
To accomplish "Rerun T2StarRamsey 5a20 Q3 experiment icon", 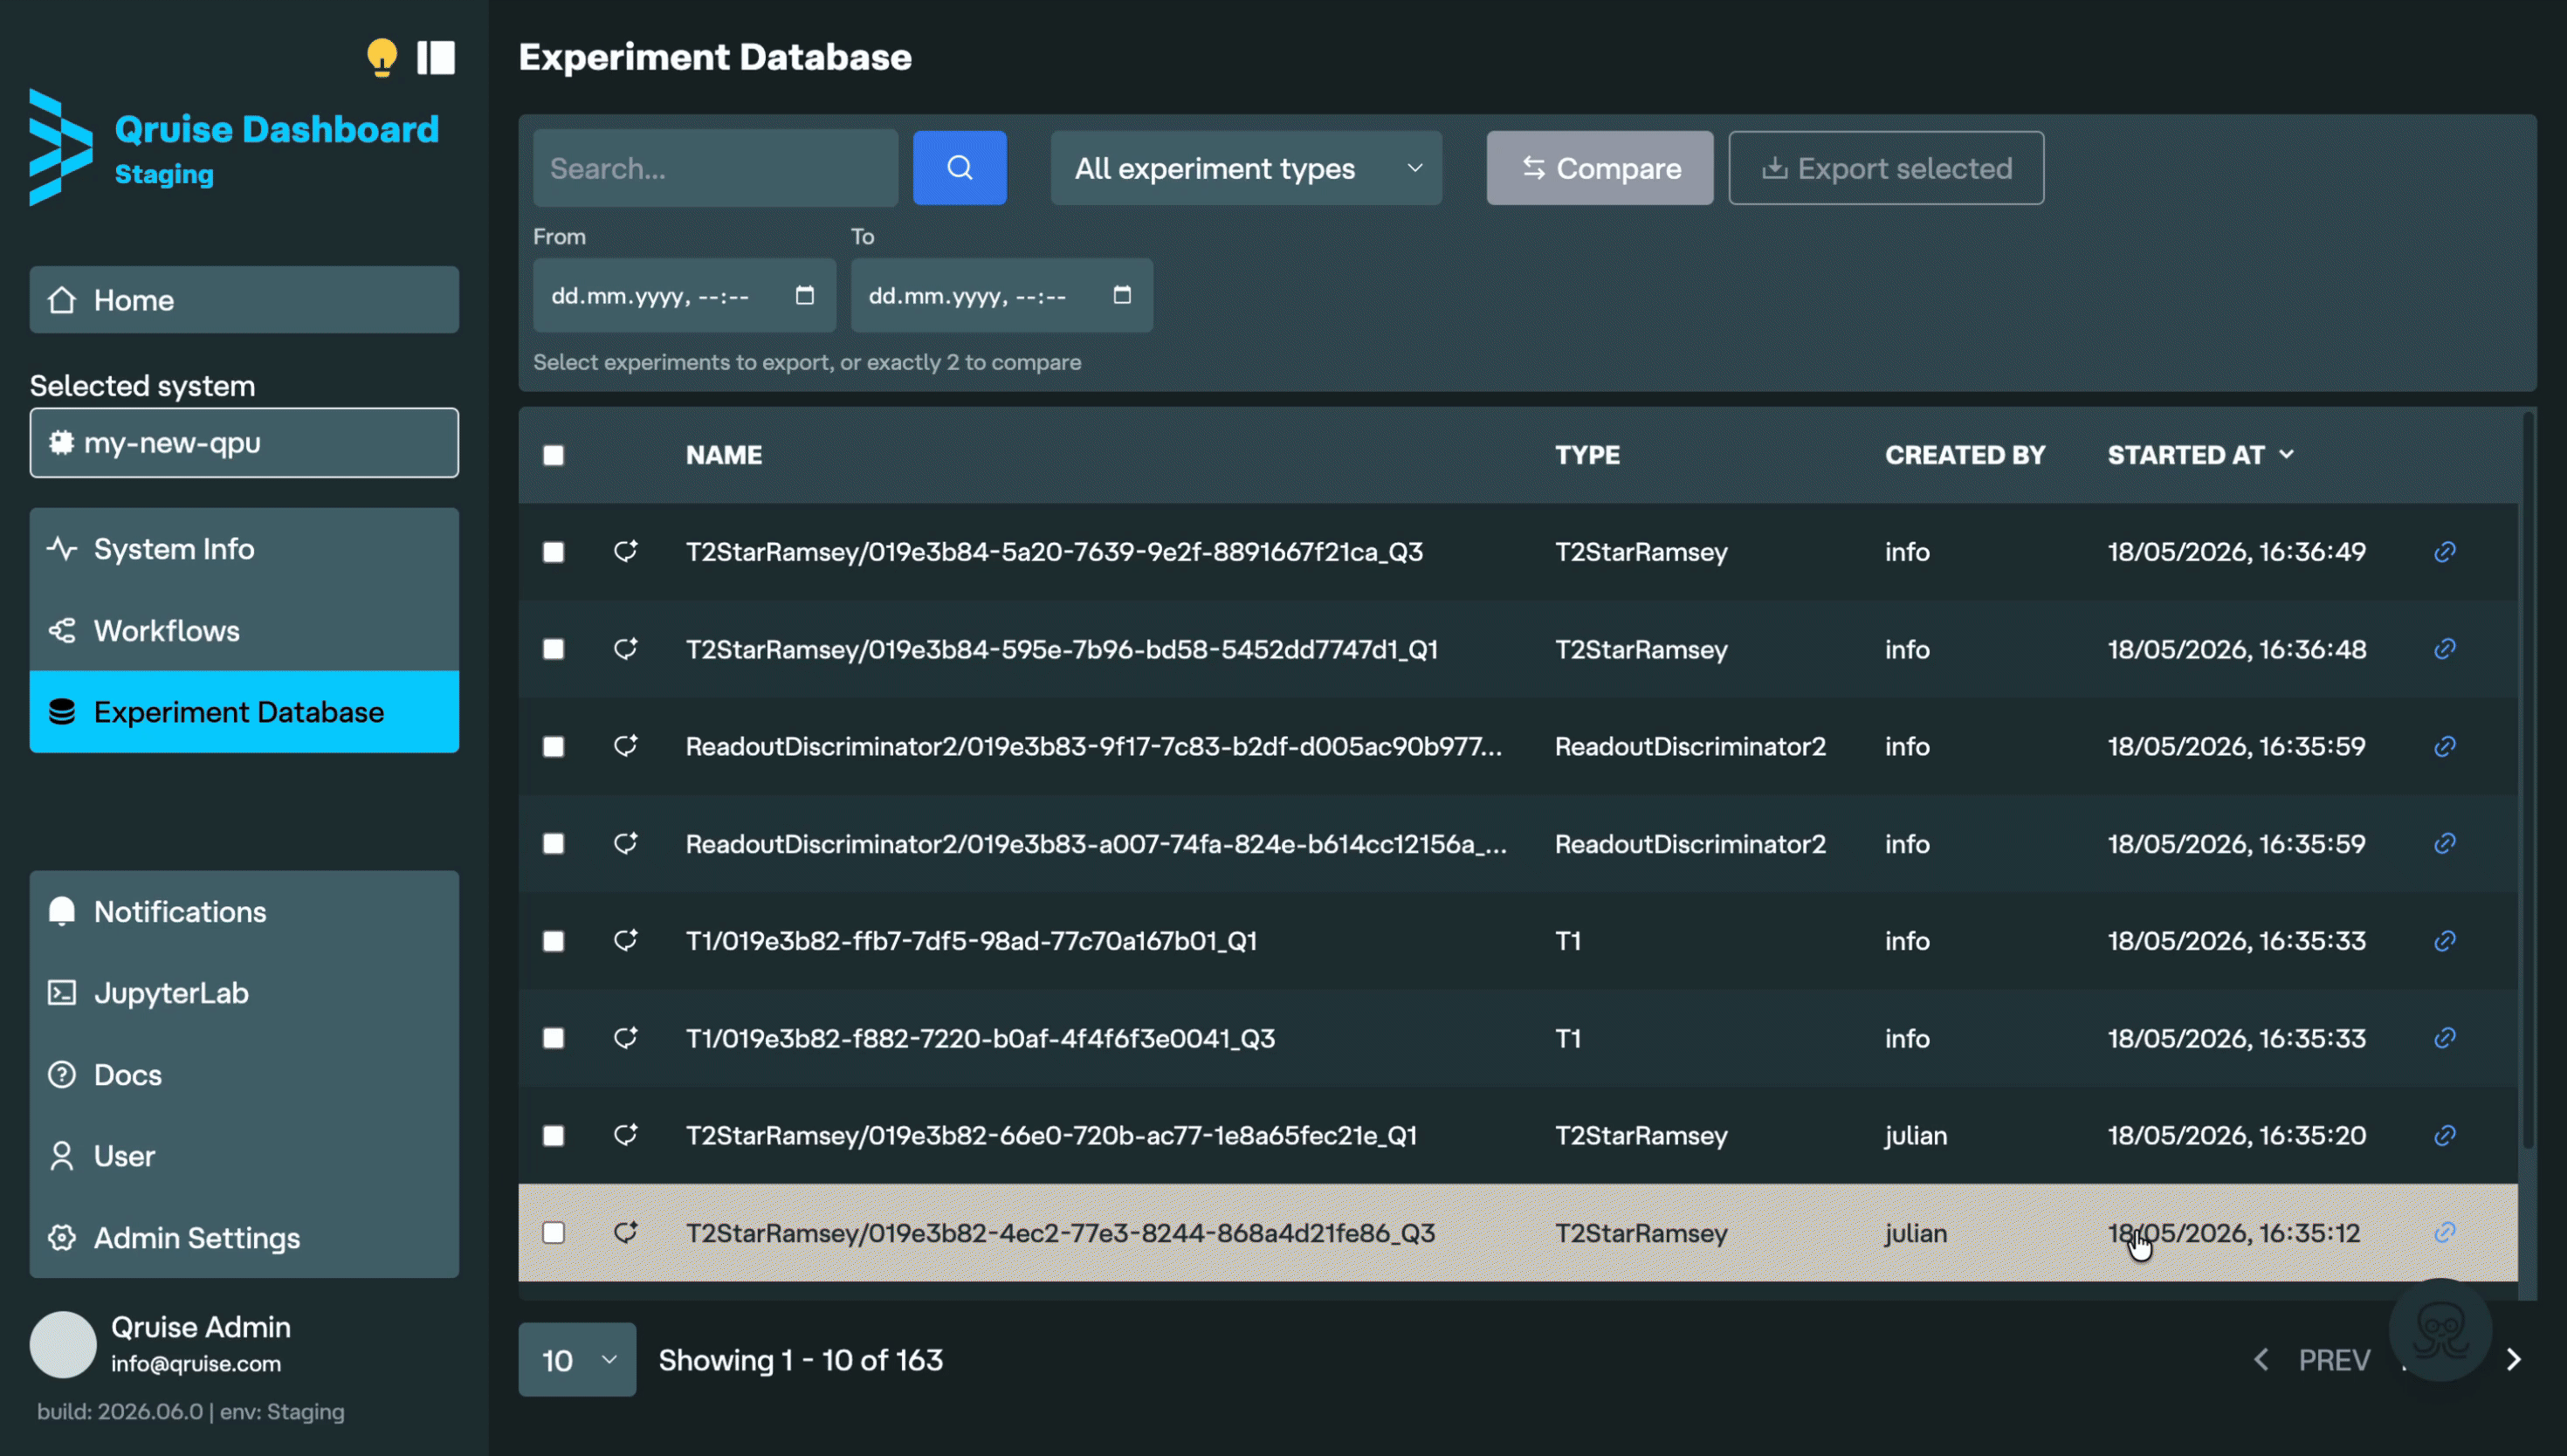I will pyautogui.click(x=625, y=551).
